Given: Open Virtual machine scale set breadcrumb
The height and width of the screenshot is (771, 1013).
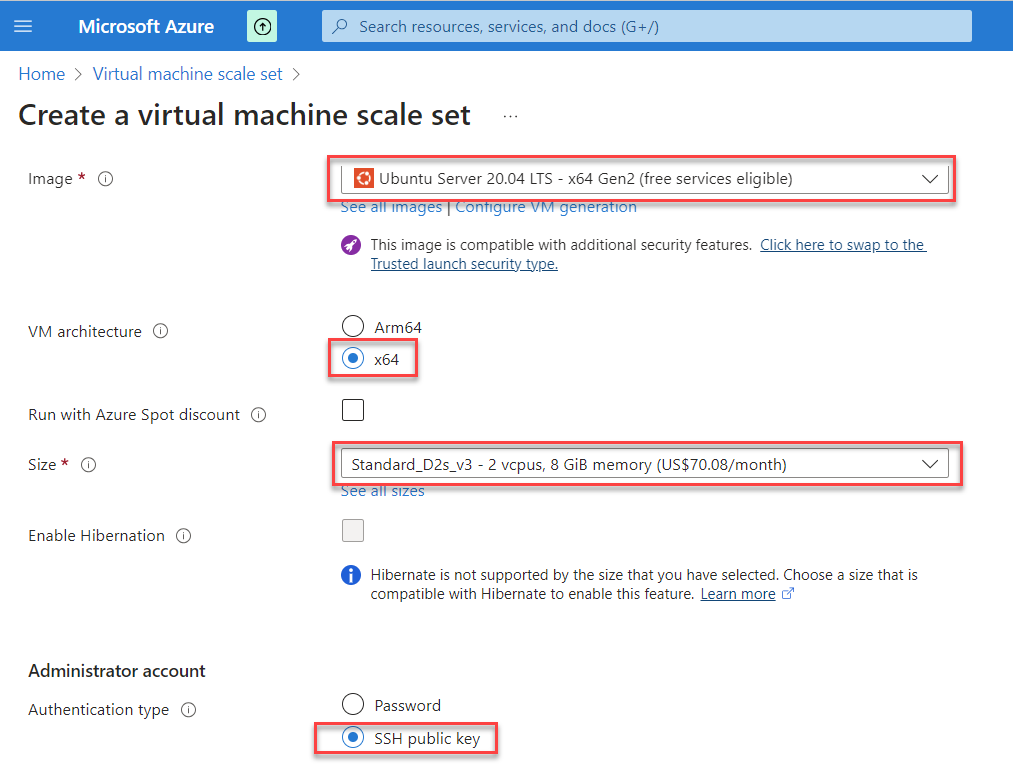Looking at the screenshot, I should coord(187,74).
